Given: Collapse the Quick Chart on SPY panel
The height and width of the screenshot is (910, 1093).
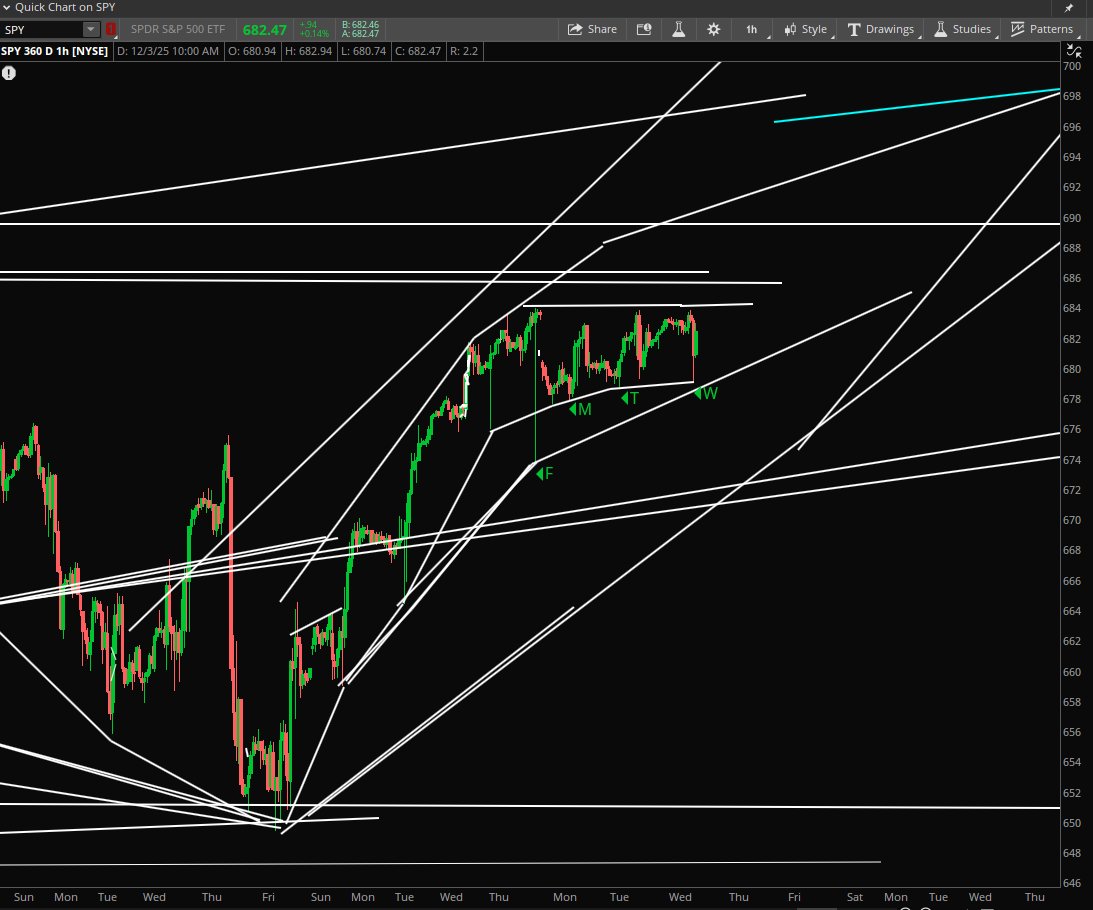Looking at the screenshot, I should 10,7.
